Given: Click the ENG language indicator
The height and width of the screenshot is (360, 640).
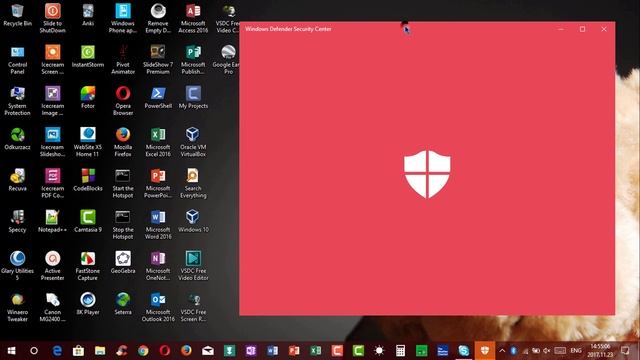Looking at the screenshot, I should click(576, 351).
